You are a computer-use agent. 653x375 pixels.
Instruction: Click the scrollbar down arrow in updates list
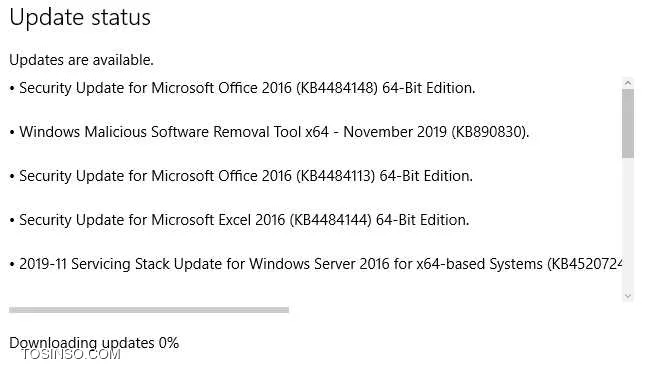tap(628, 296)
